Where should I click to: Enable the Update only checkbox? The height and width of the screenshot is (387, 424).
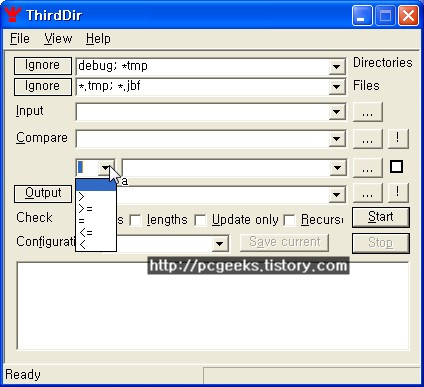coord(200,220)
